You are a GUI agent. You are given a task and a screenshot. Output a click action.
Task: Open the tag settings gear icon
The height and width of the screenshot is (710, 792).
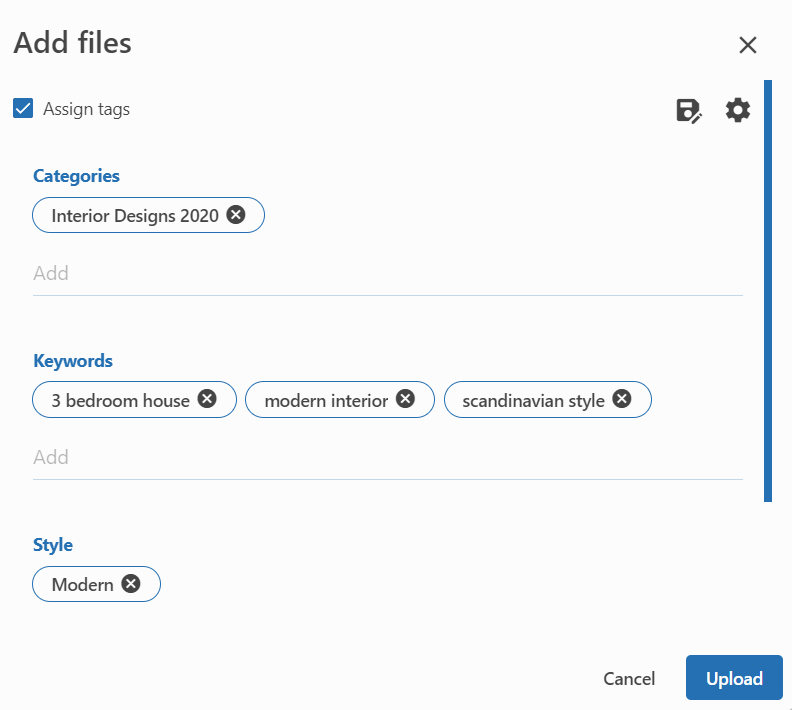pyautogui.click(x=738, y=110)
